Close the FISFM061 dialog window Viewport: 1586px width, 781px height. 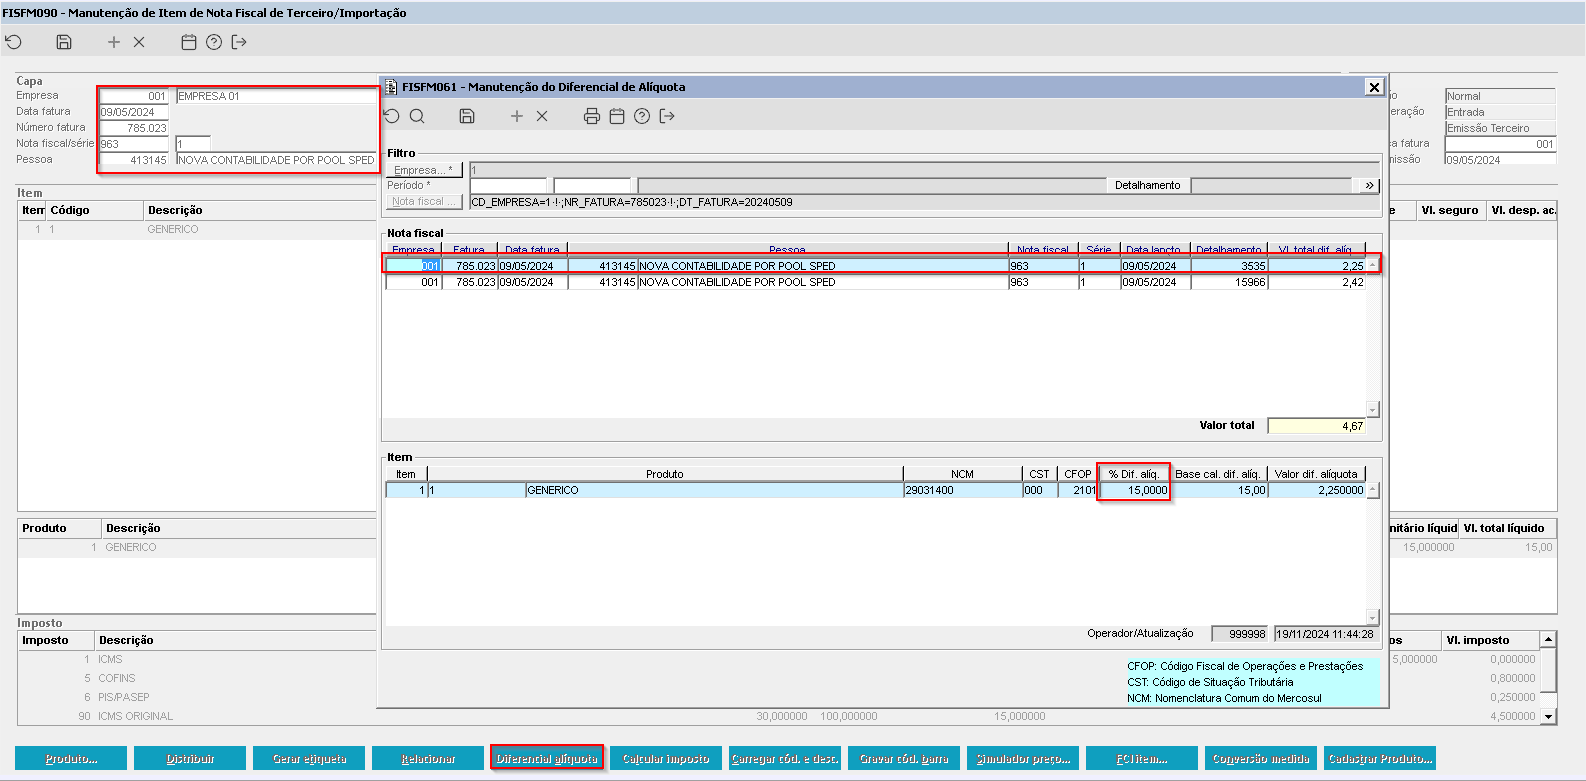1374,87
